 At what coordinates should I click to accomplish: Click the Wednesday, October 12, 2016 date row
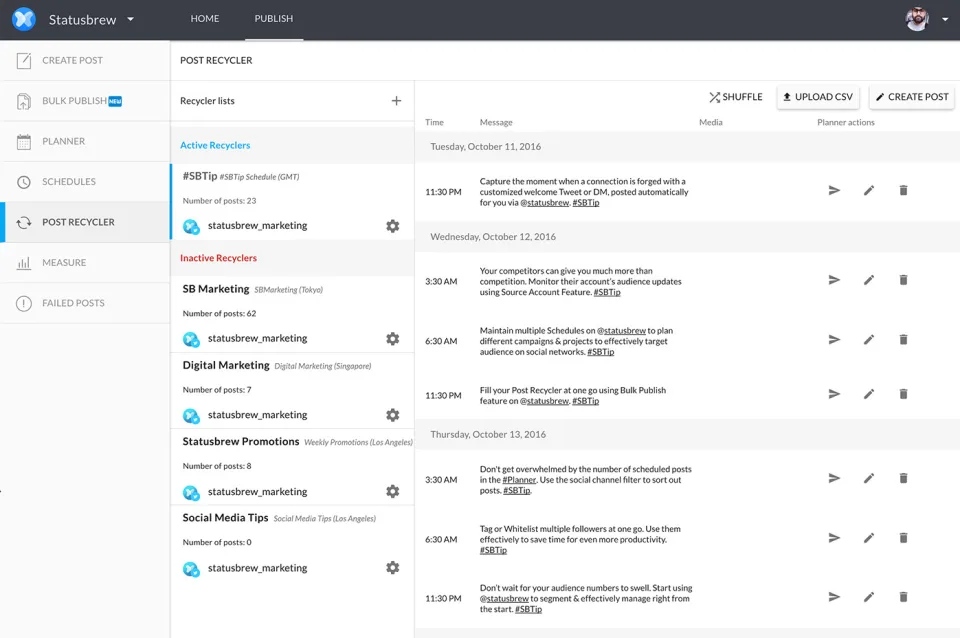687,236
